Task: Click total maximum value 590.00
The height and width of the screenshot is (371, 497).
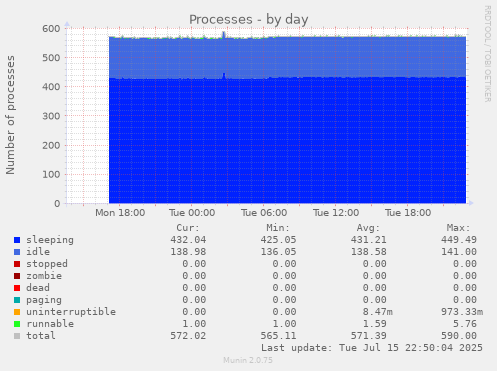Action: click(459, 336)
